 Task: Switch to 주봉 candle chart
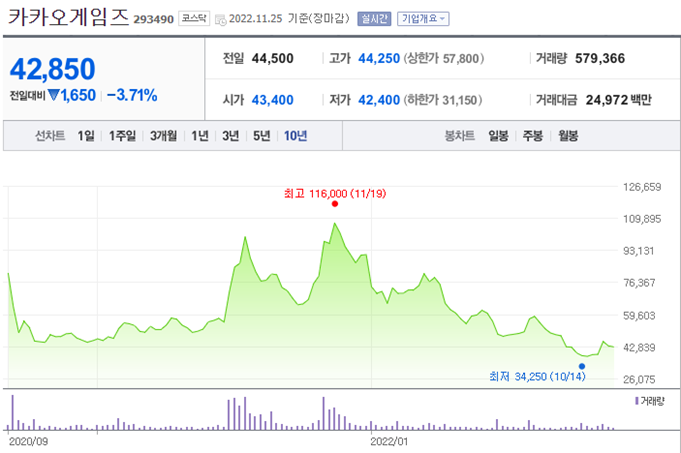coord(532,136)
